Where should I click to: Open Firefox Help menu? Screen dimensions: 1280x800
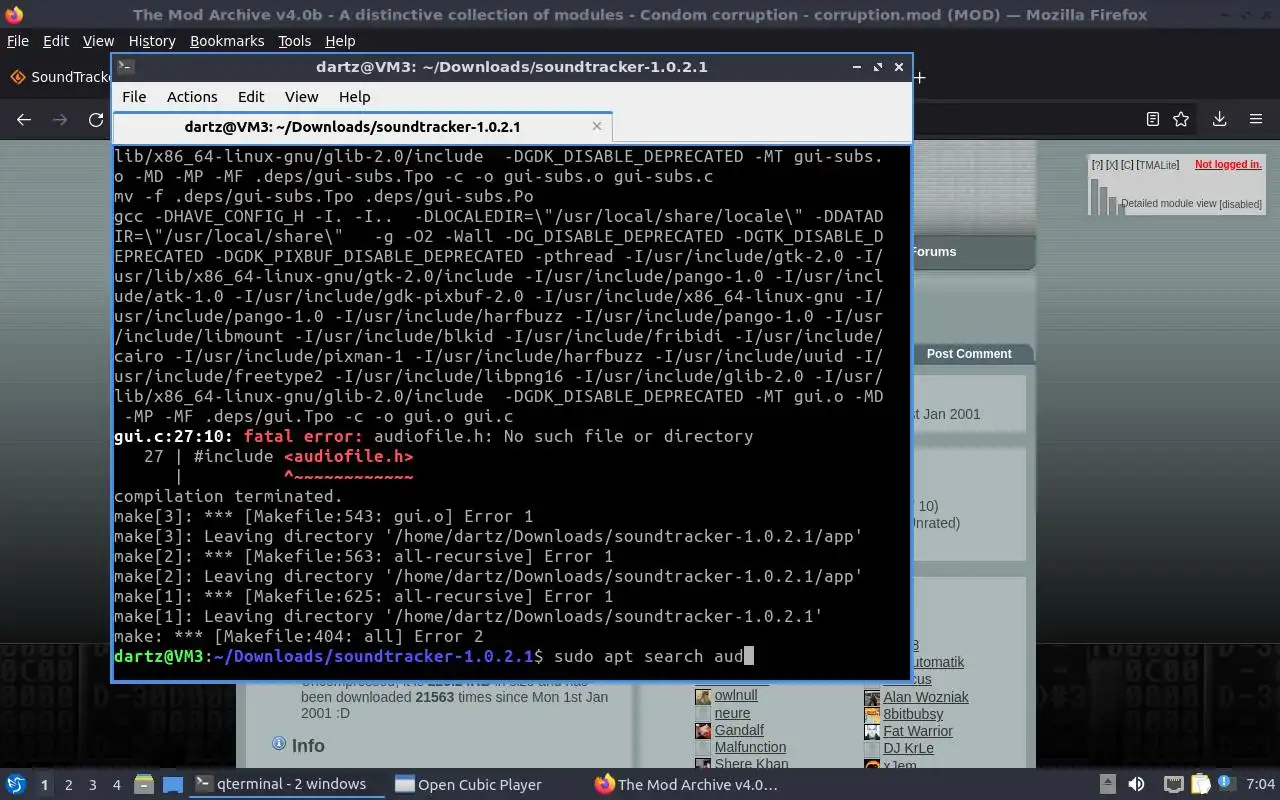[340, 41]
